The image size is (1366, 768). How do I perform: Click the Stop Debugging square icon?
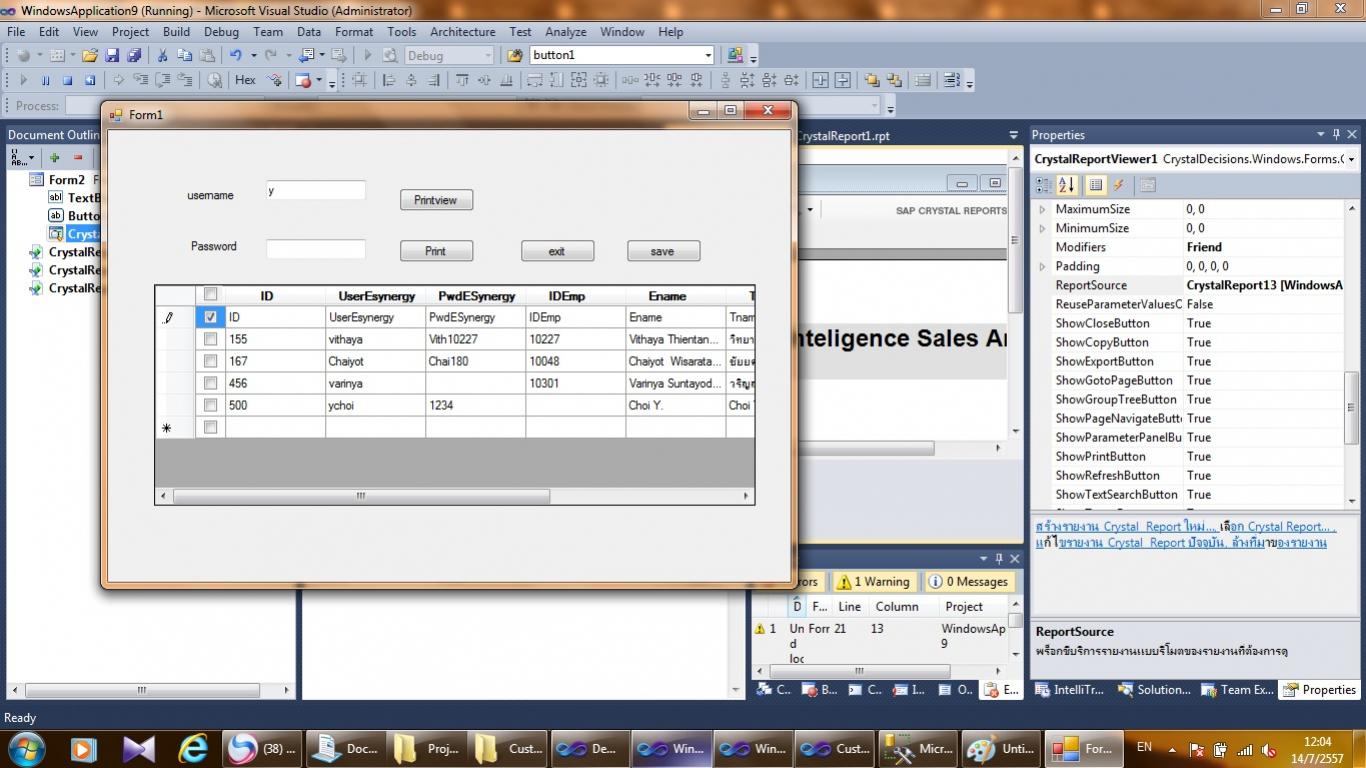click(x=68, y=81)
